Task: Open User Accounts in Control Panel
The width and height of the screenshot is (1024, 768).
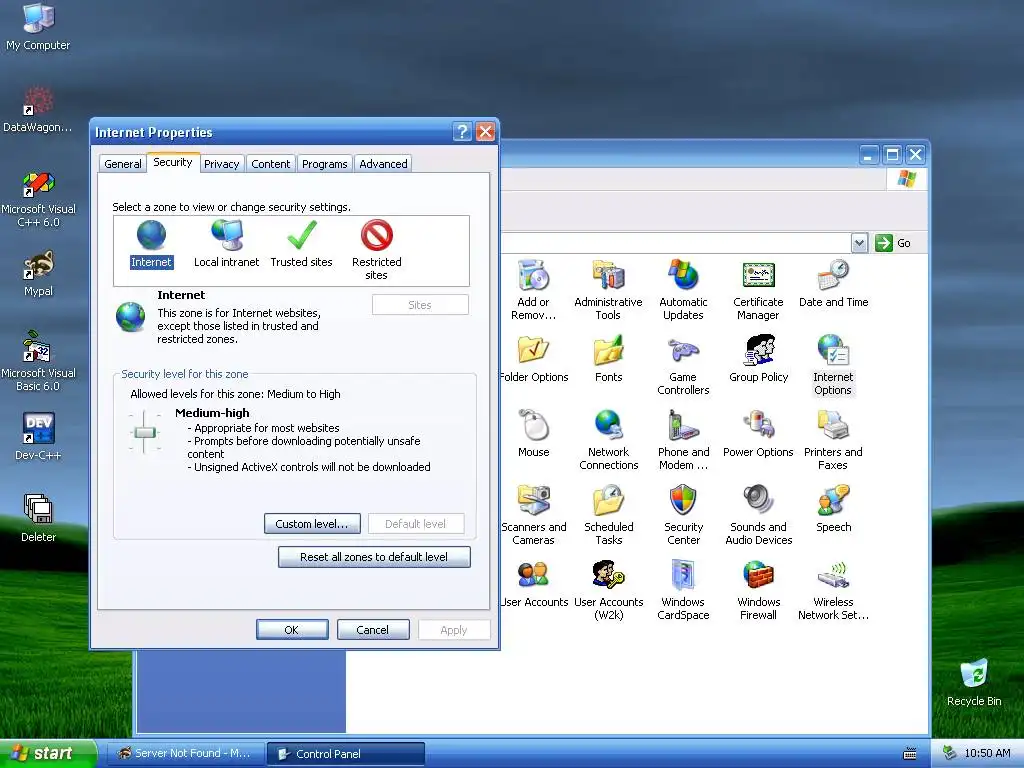Action: pyautogui.click(x=534, y=584)
